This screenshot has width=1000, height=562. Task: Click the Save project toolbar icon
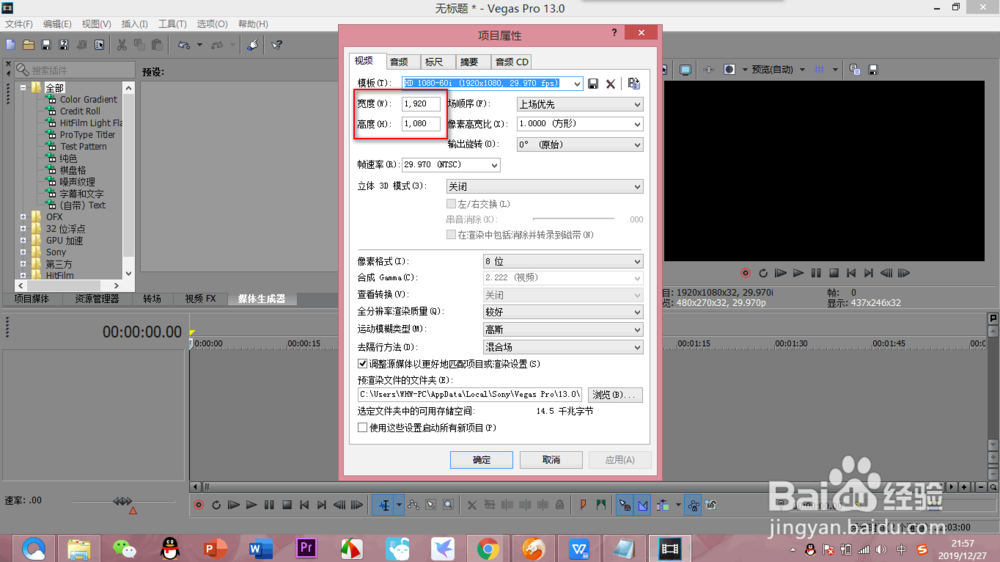(x=46, y=45)
